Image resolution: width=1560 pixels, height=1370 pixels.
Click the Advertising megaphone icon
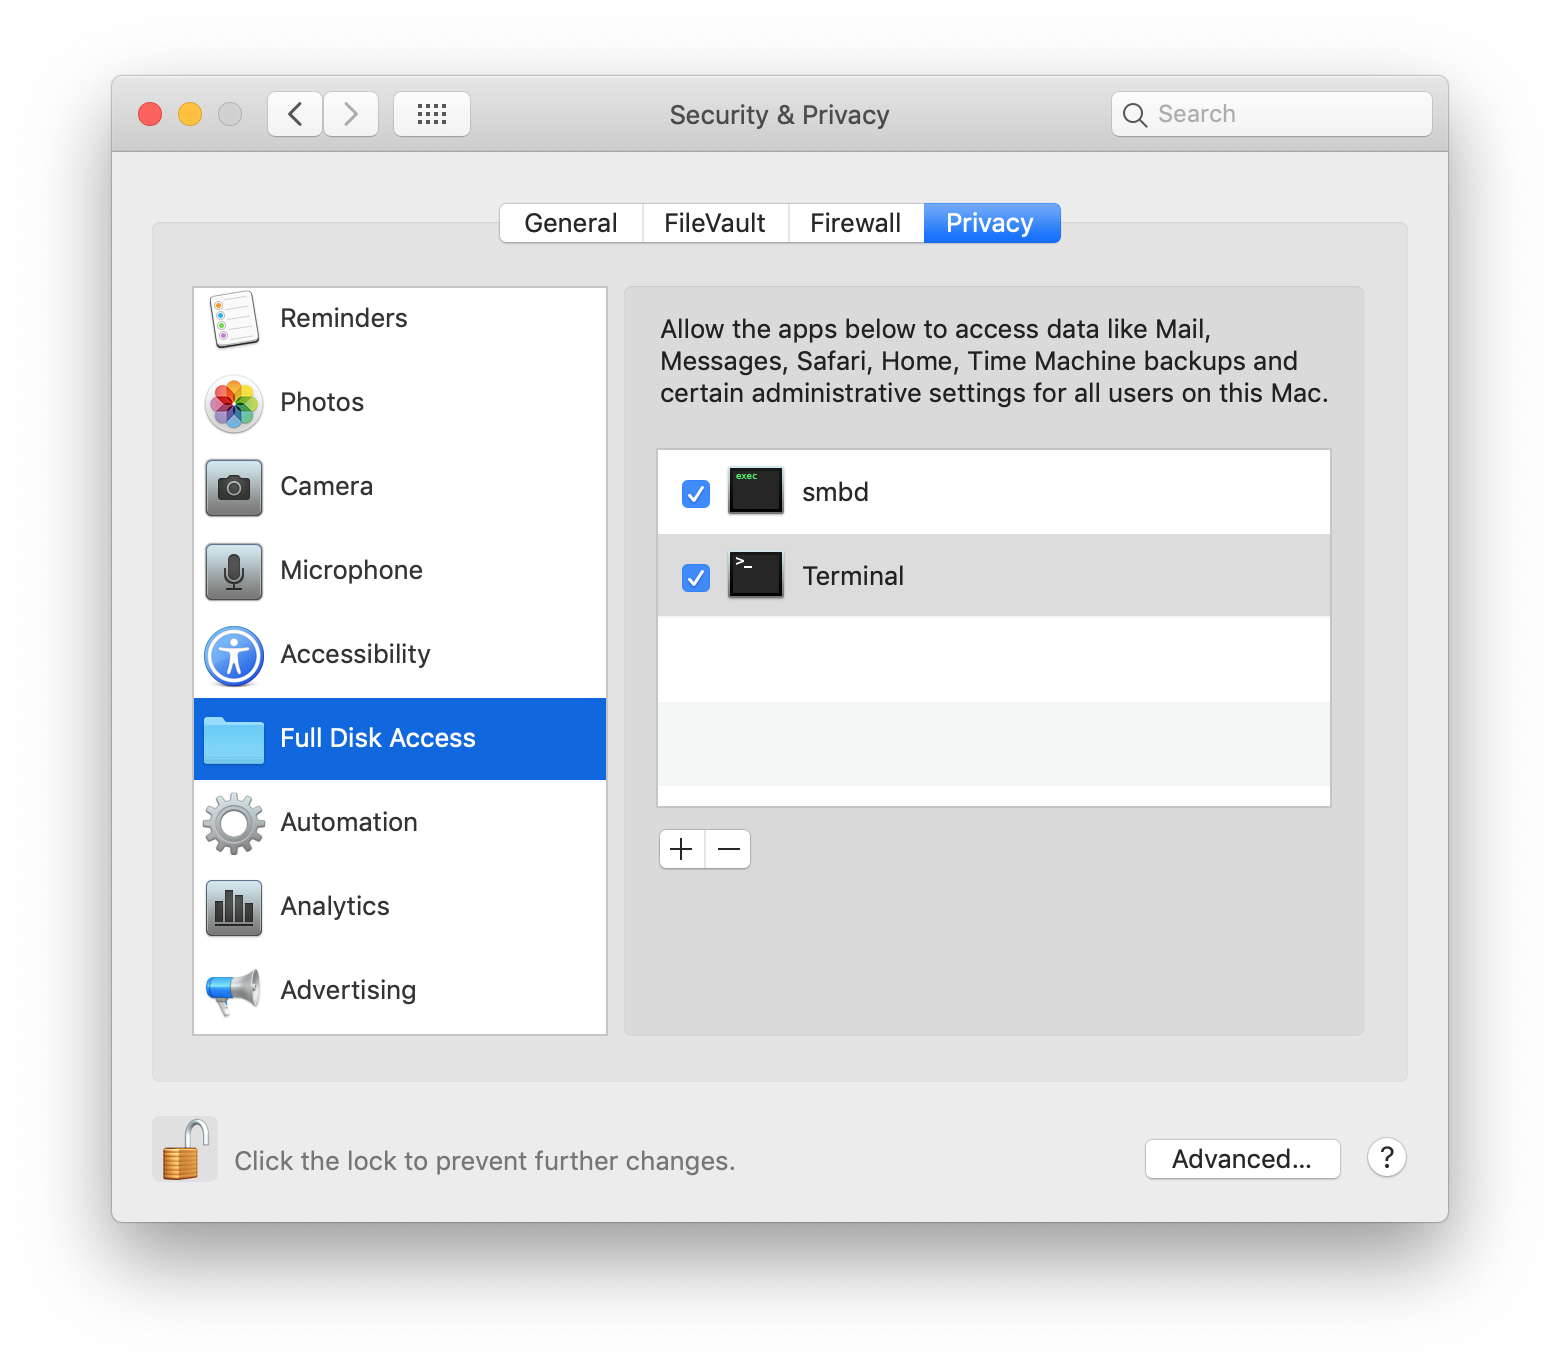click(232, 991)
